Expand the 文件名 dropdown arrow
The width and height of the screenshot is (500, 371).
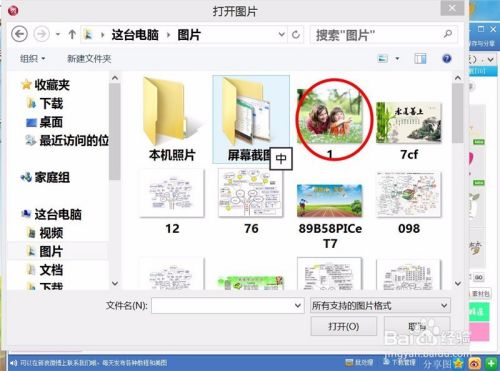click(298, 305)
